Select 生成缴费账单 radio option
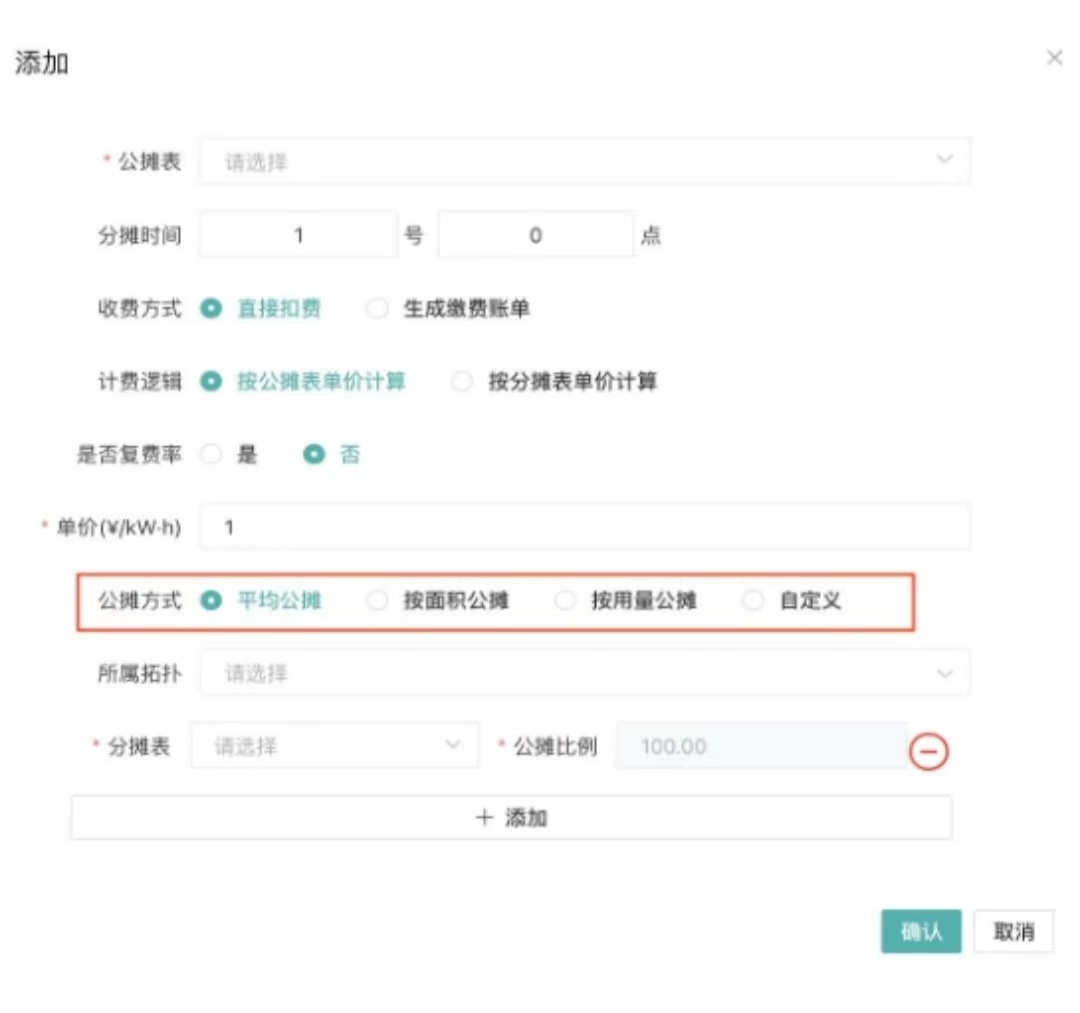Image resolution: width=1080 pixels, height=1013 pixels. click(377, 309)
